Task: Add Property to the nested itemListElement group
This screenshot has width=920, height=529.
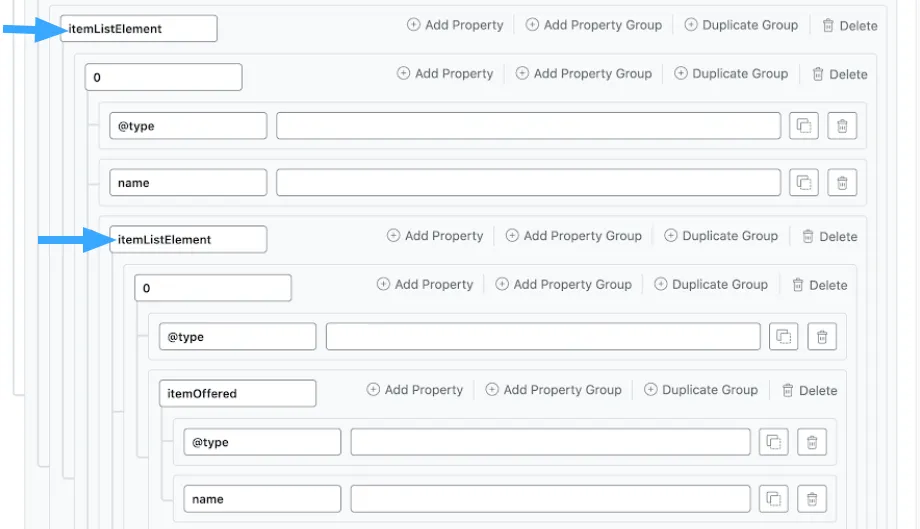Action: tap(435, 236)
